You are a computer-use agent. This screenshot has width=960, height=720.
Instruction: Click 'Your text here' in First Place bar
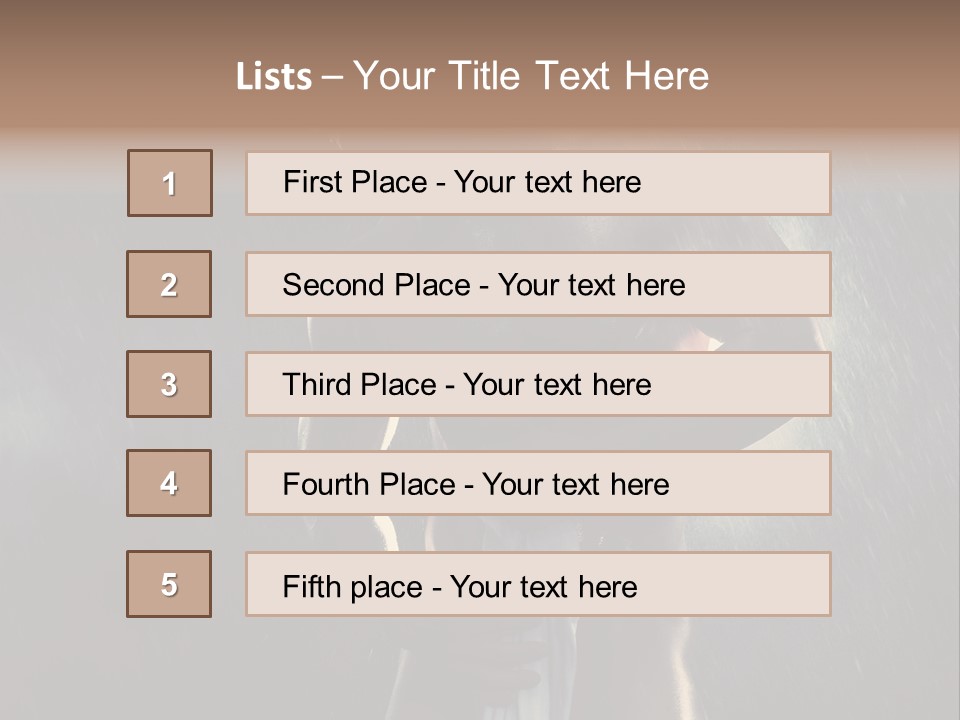tap(547, 182)
